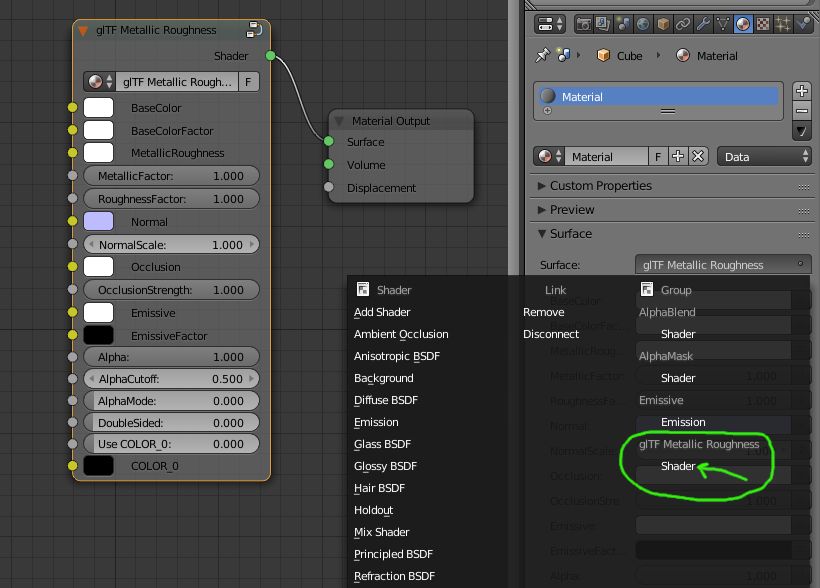The width and height of the screenshot is (820, 588).
Task: Click the node group name field glTF Metallic Rough...
Action: coord(177,82)
